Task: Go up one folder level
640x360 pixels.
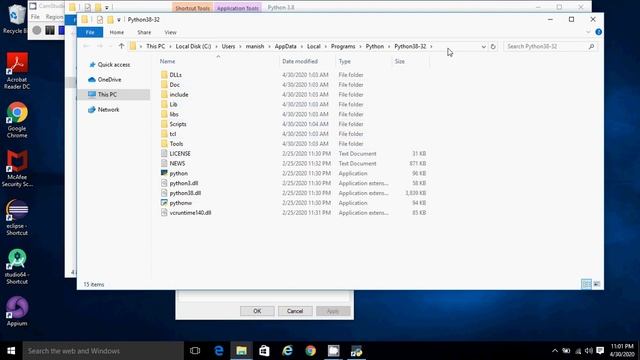Action: tap(121, 46)
